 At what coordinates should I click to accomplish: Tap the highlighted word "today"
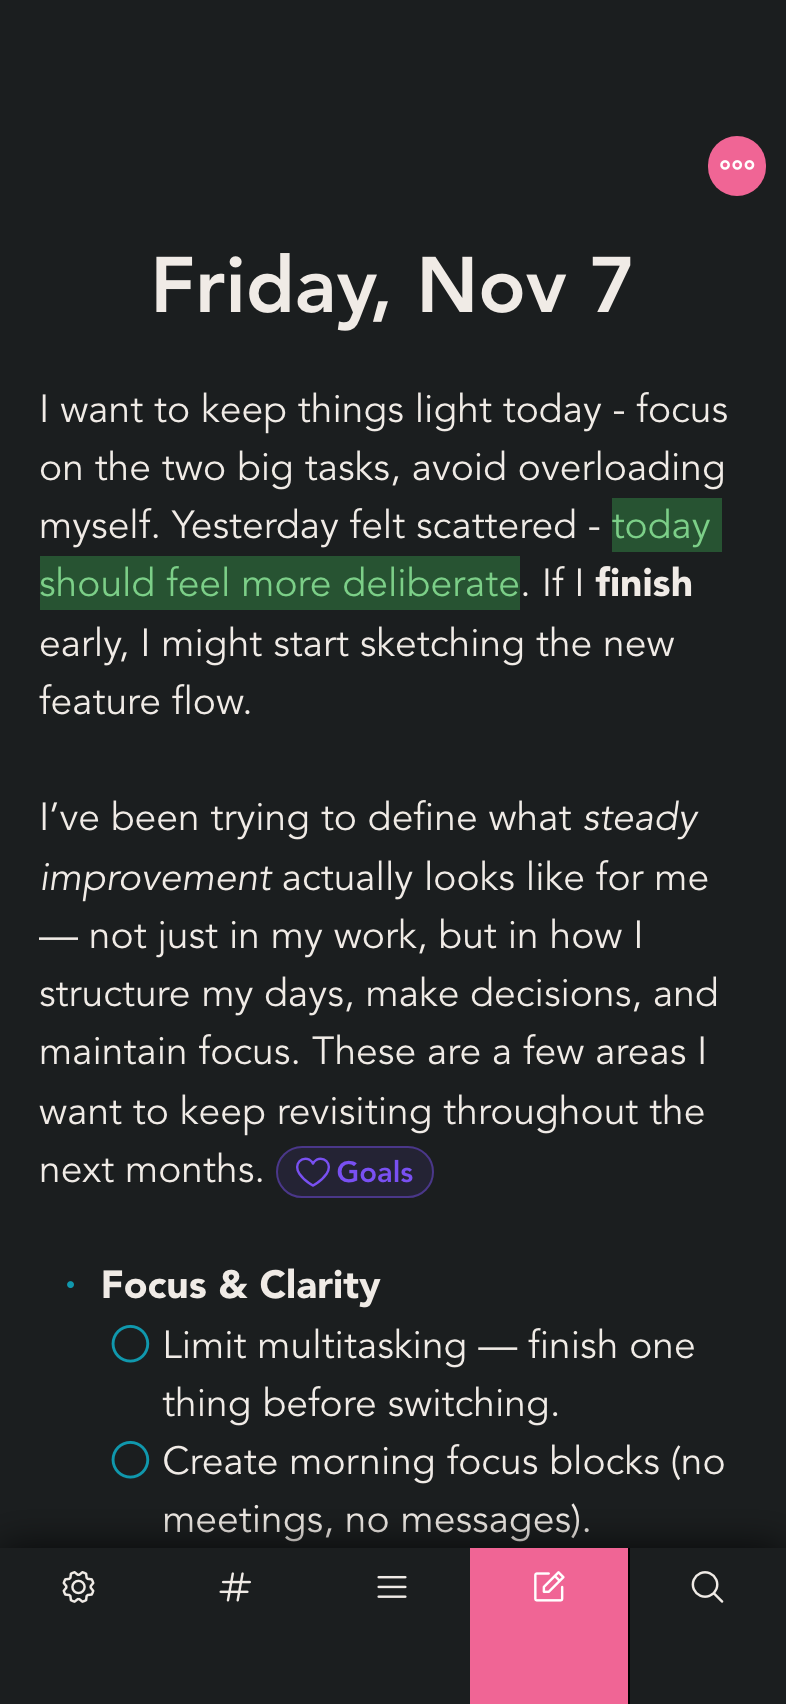[x=665, y=524]
